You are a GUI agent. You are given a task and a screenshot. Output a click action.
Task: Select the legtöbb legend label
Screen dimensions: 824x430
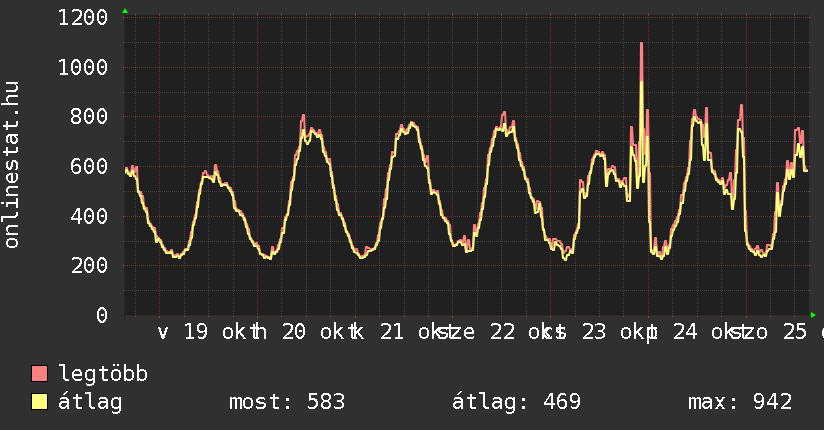tap(104, 374)
